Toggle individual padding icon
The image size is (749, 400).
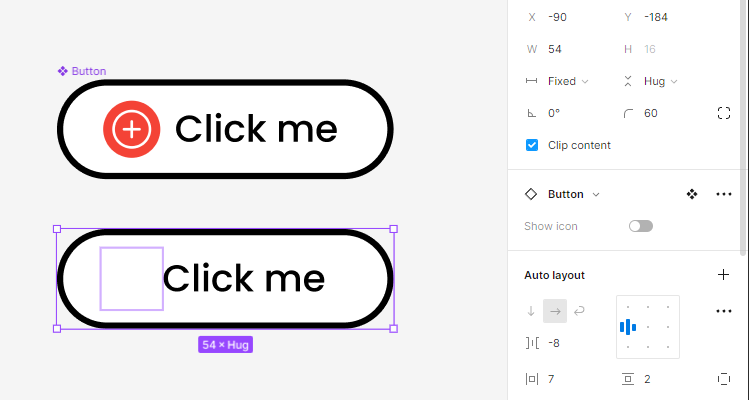point(724,379)
